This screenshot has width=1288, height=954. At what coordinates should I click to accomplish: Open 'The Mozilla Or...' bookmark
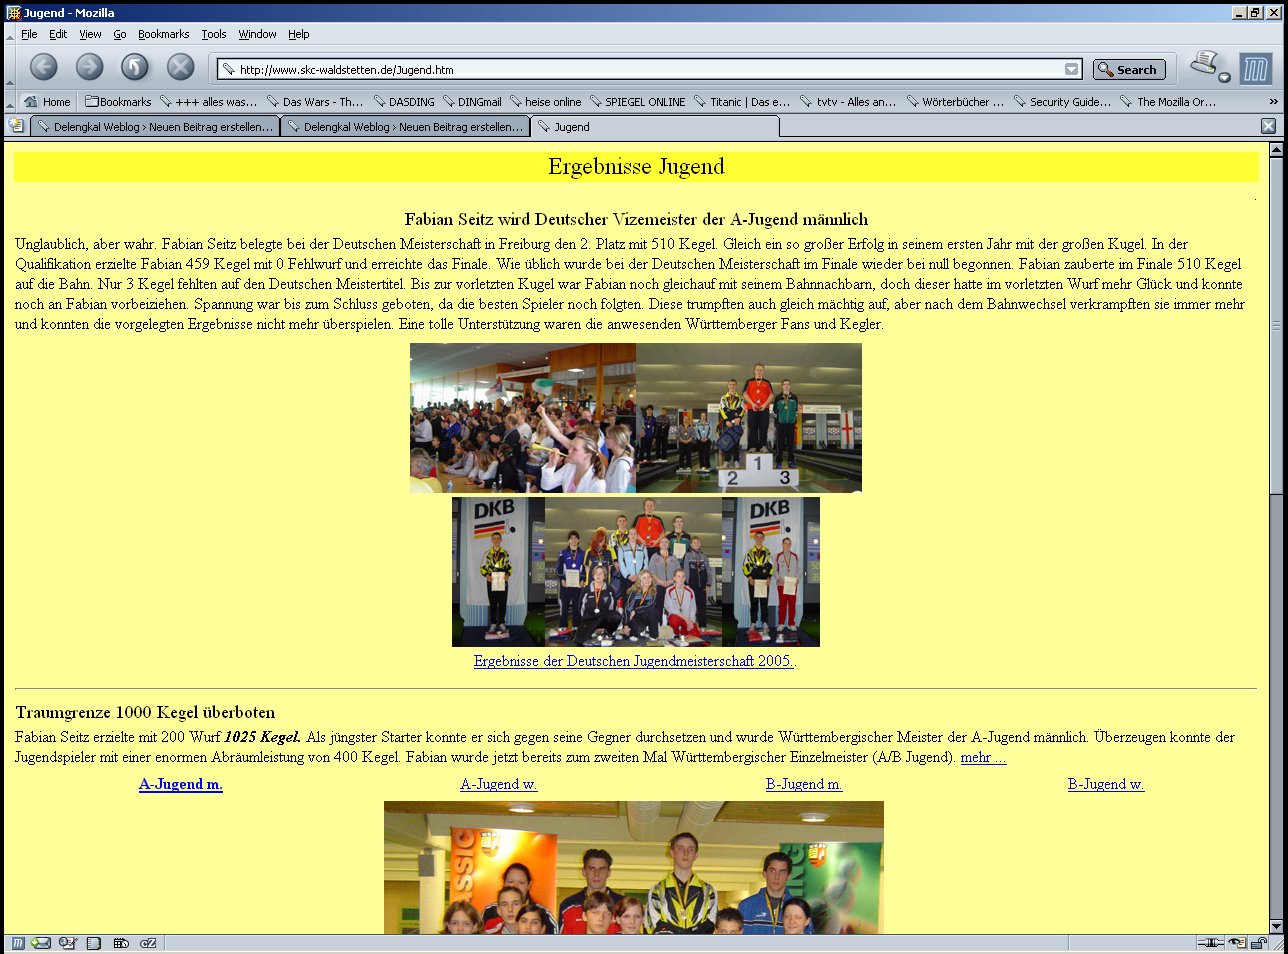tap(1168, 102)
